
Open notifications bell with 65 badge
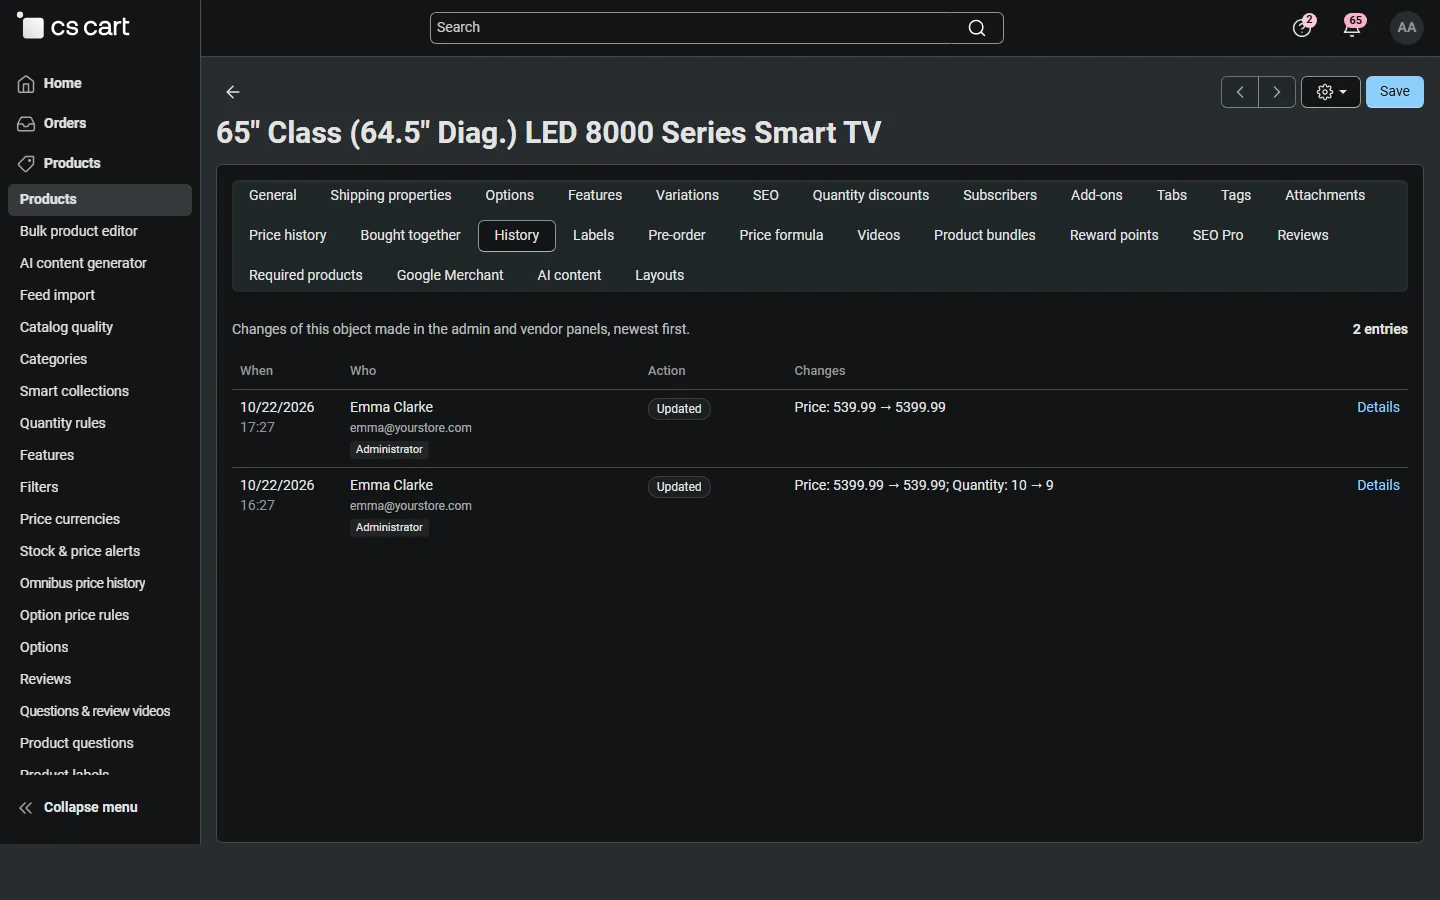(1353, 27)
